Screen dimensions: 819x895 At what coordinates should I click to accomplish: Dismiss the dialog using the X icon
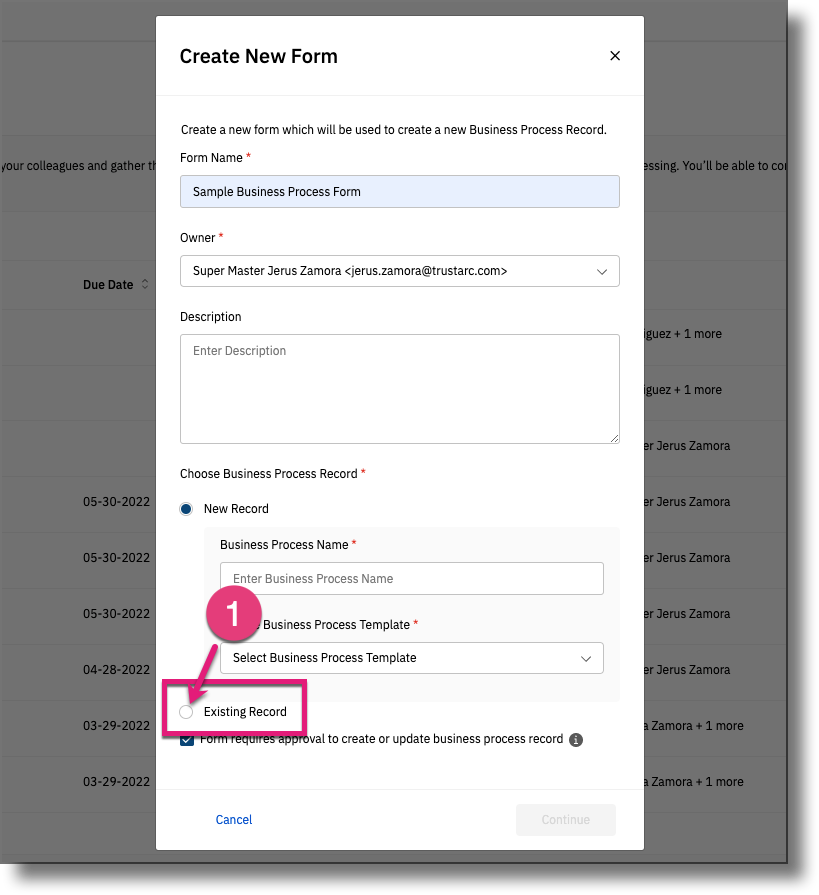(x=614, y=56)
